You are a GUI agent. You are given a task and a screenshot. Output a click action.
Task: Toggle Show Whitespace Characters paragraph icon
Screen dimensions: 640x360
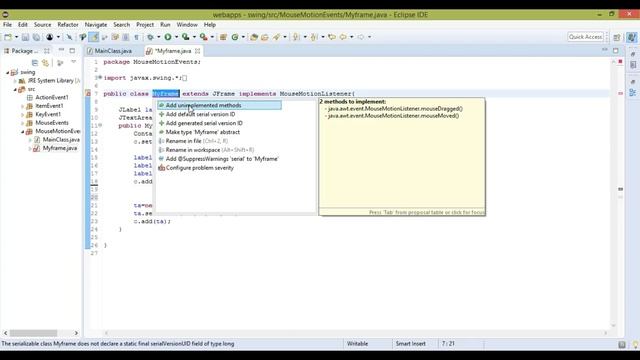point(136,37)
